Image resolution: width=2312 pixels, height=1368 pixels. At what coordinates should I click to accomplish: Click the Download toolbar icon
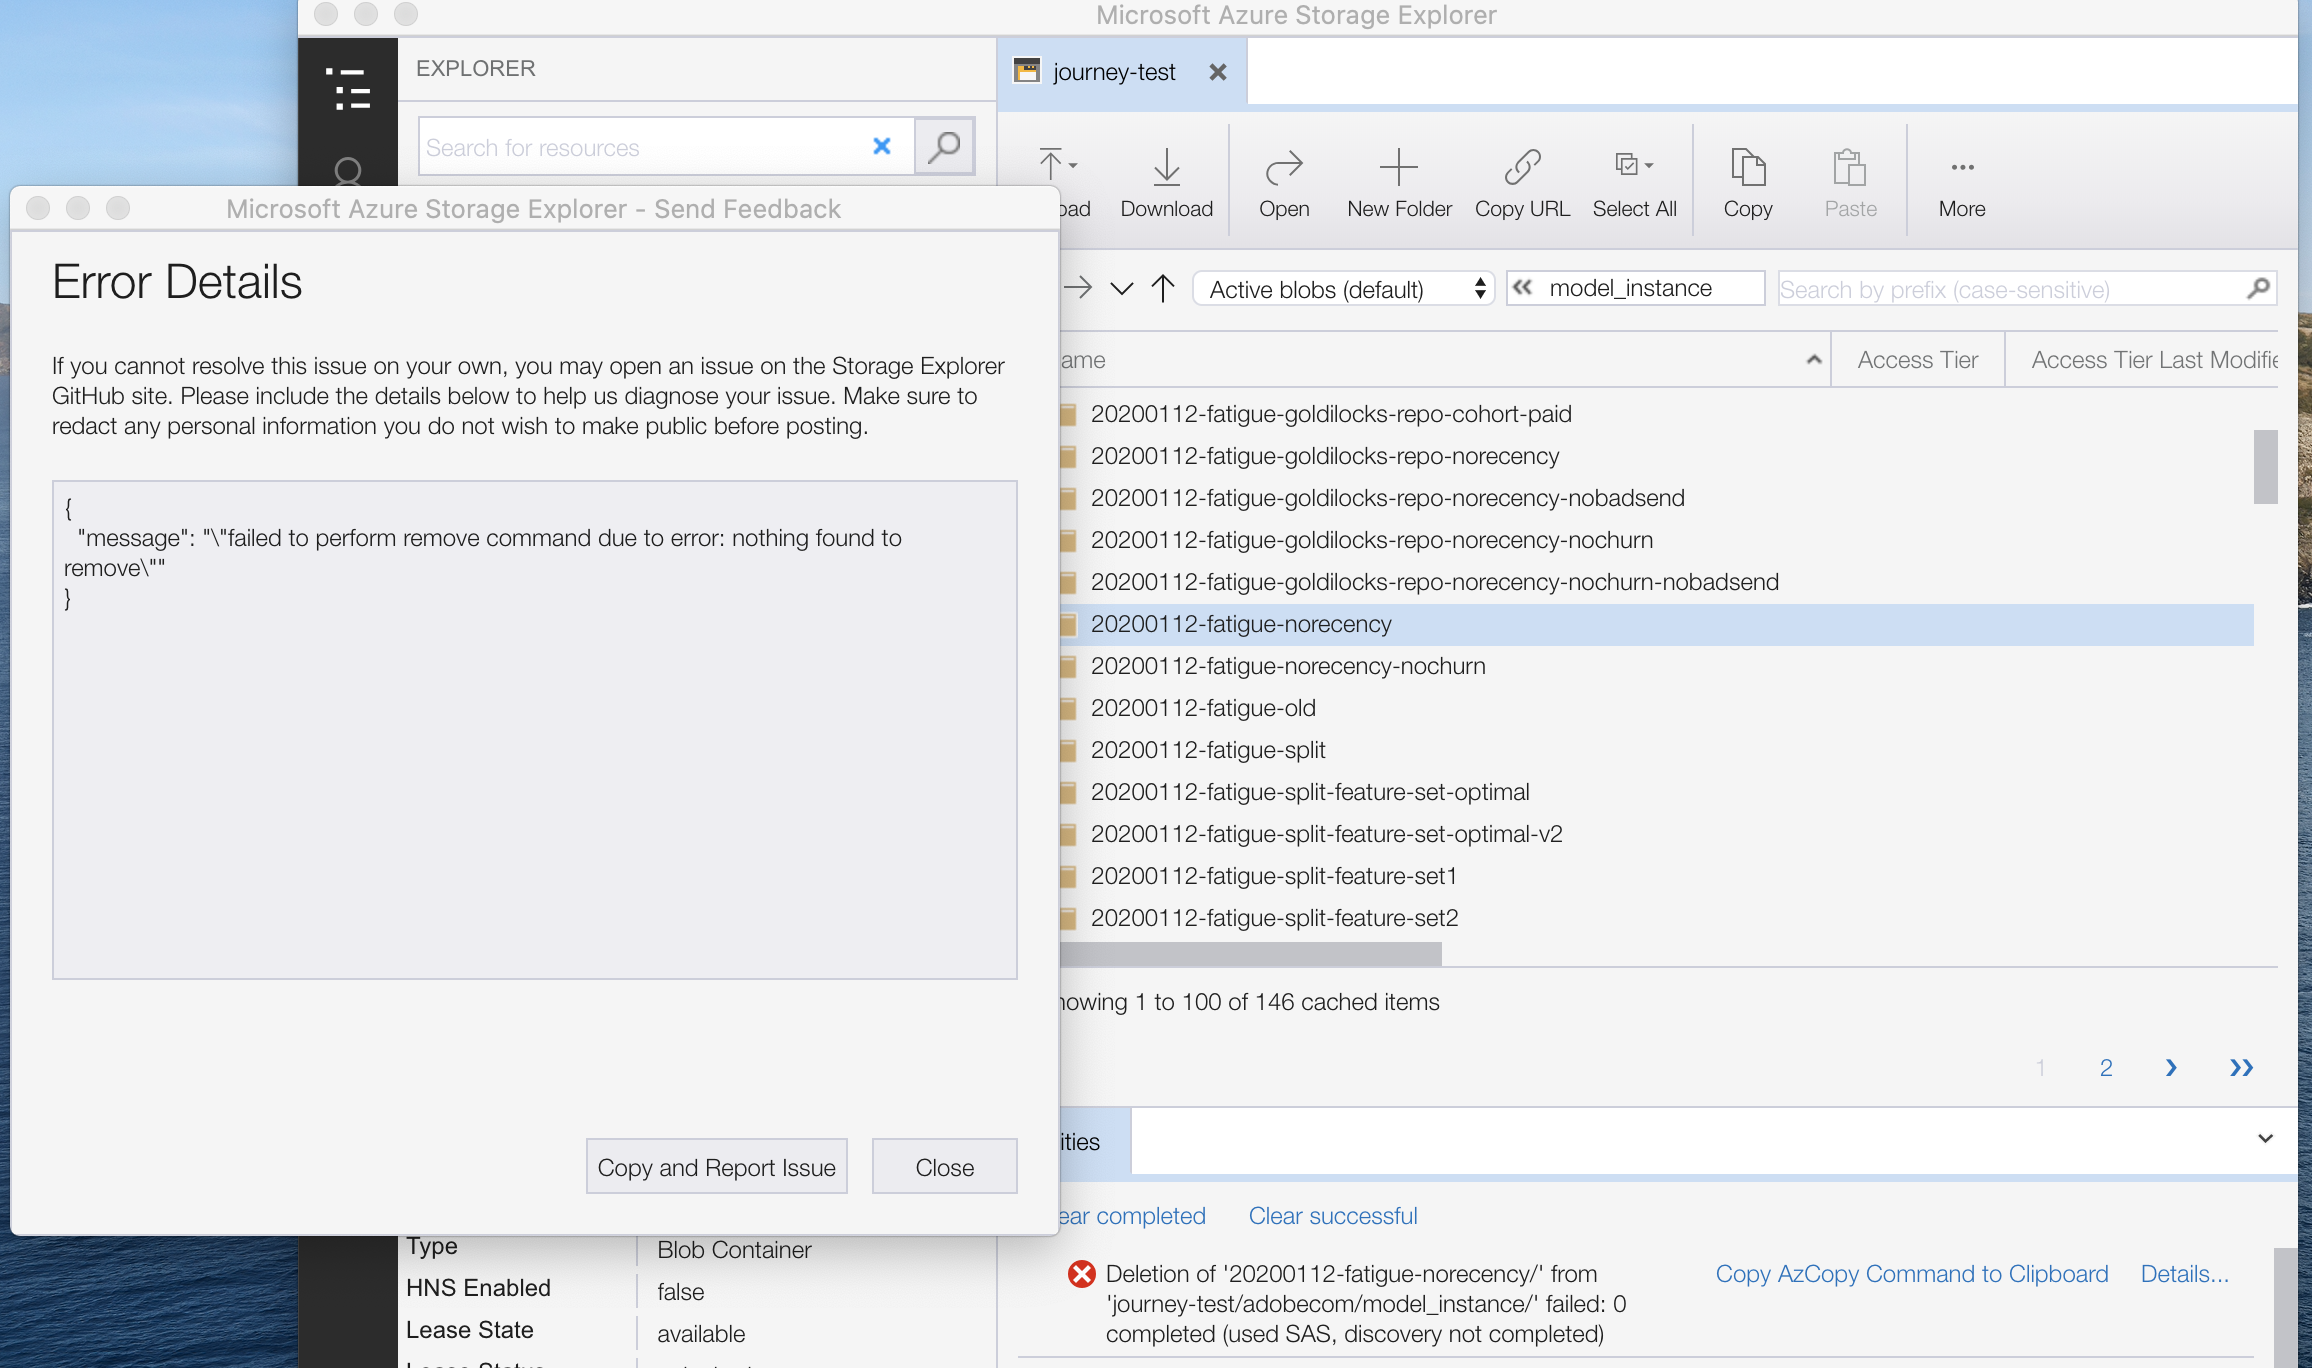pyautogui.click(x=1166, y=180)
